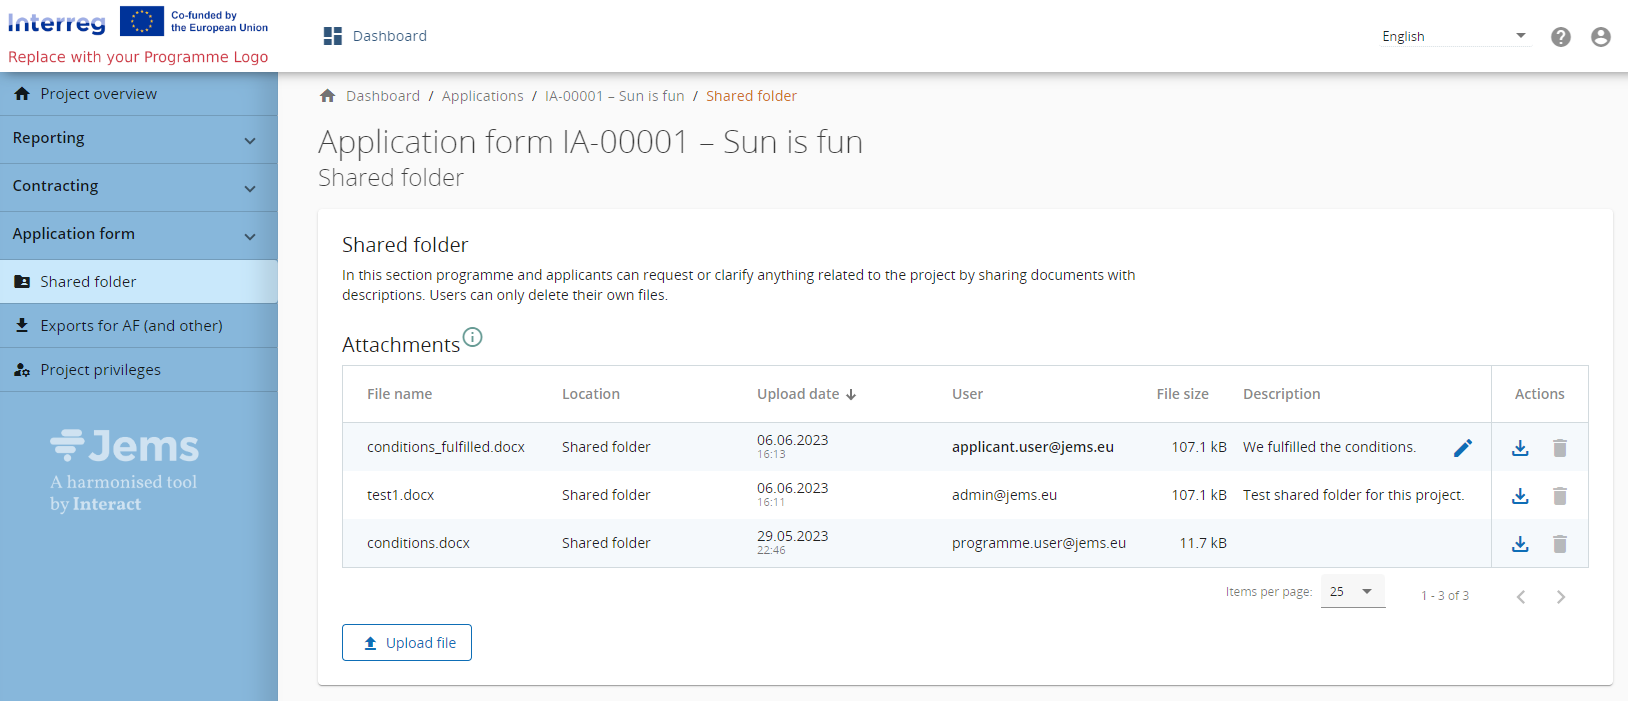Open the Applications breadcrumb link
The image size is (1628, 701).
(x=482, y=96)
